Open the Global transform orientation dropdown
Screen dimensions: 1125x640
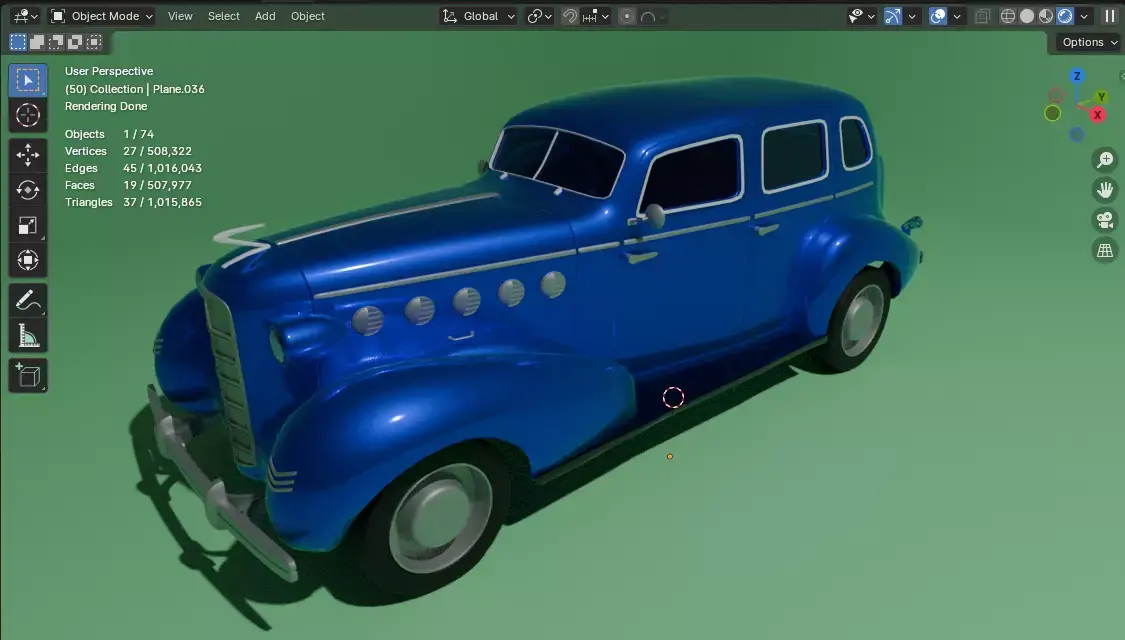pos(478,16)
